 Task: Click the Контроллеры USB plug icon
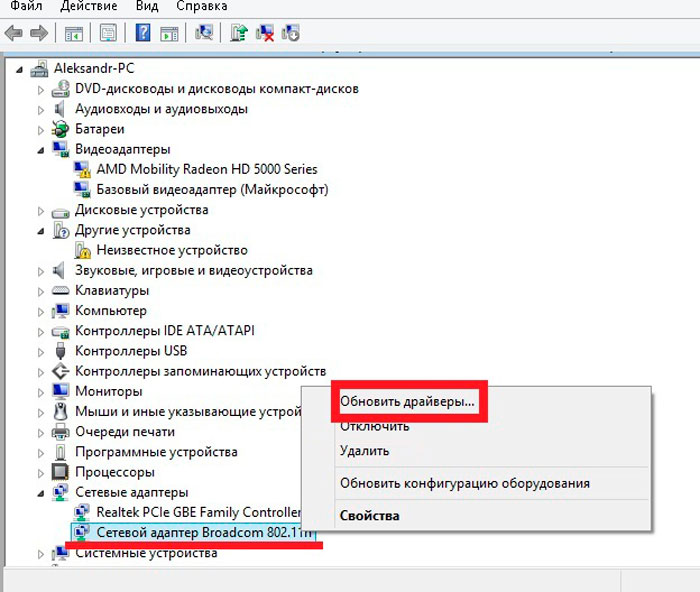(60, 351)
